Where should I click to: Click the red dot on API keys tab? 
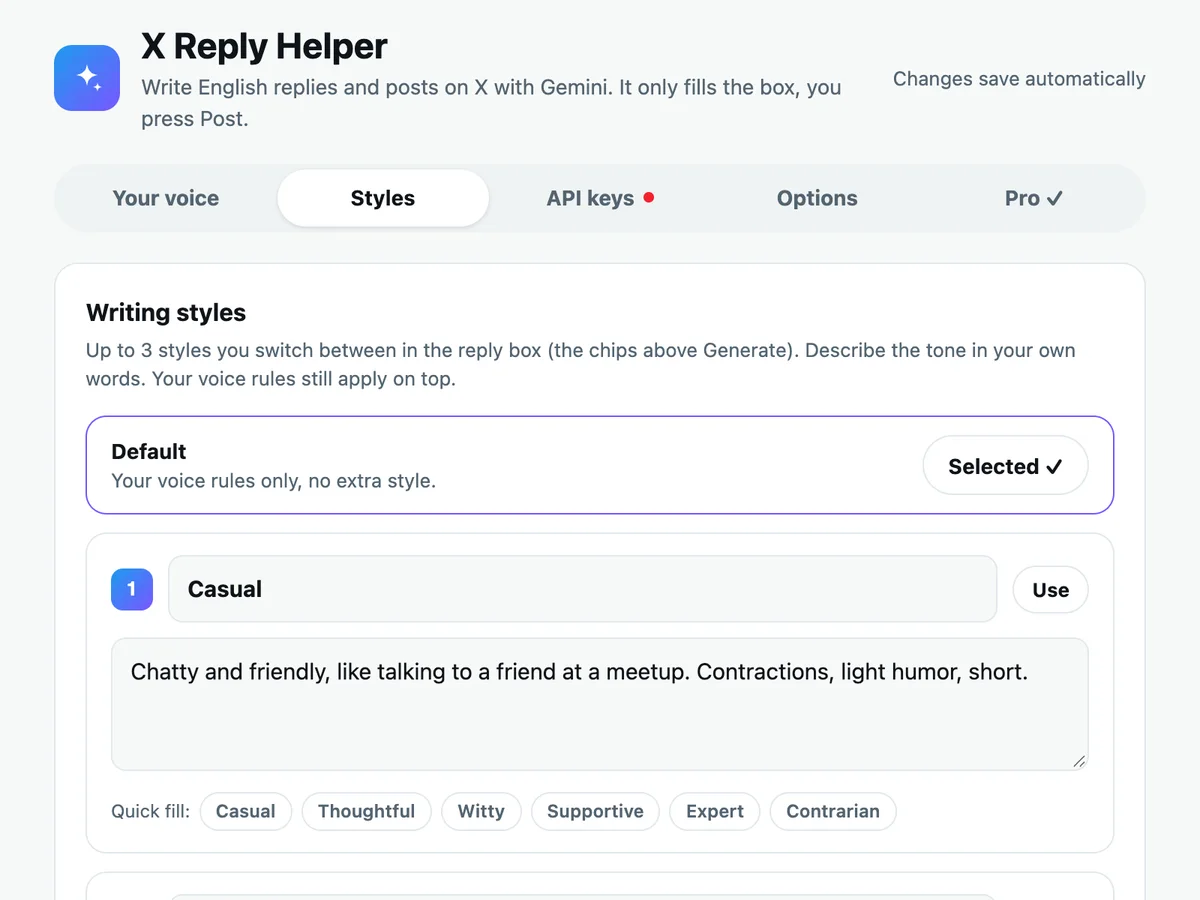[x=648, y=198]
